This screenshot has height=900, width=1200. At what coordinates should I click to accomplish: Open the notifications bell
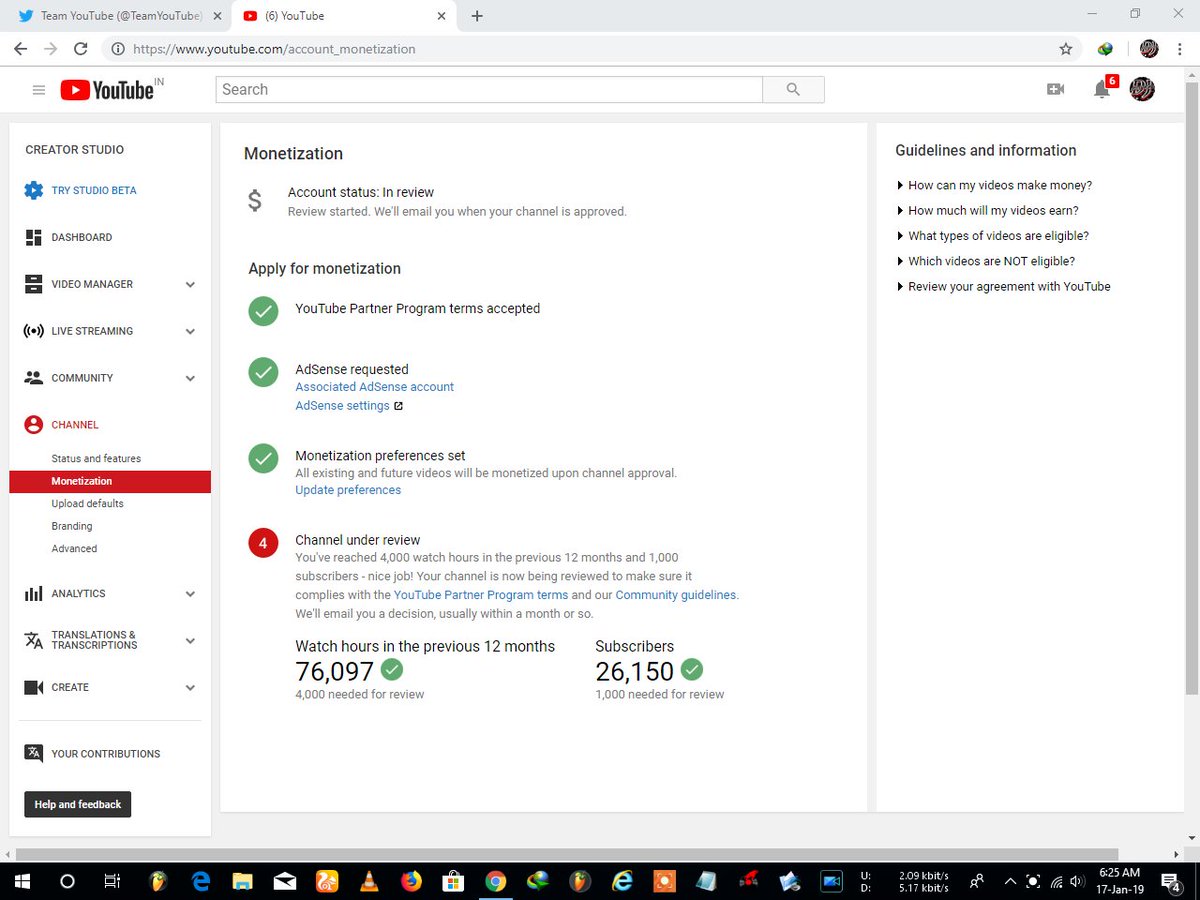pos(1102,89)
